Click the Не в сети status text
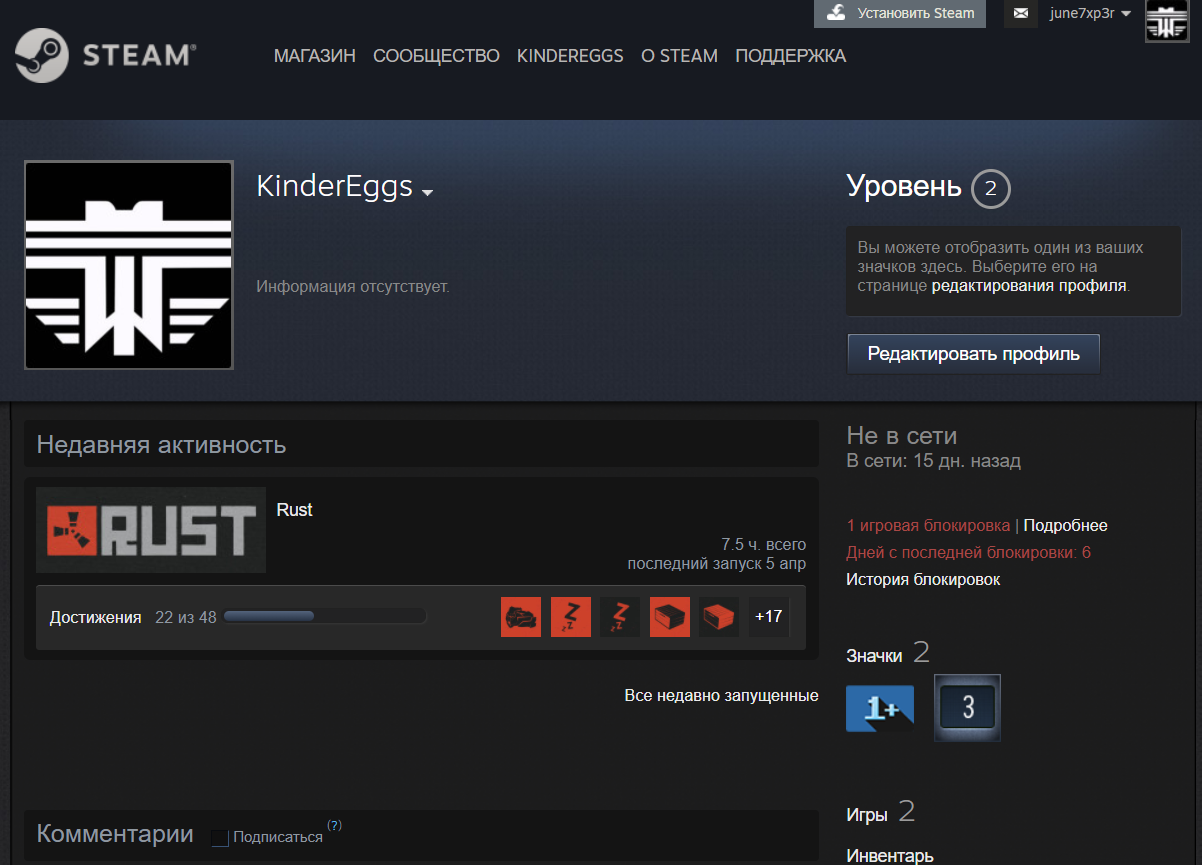Viewport: 1202px width, 865px height. (902, 435)
